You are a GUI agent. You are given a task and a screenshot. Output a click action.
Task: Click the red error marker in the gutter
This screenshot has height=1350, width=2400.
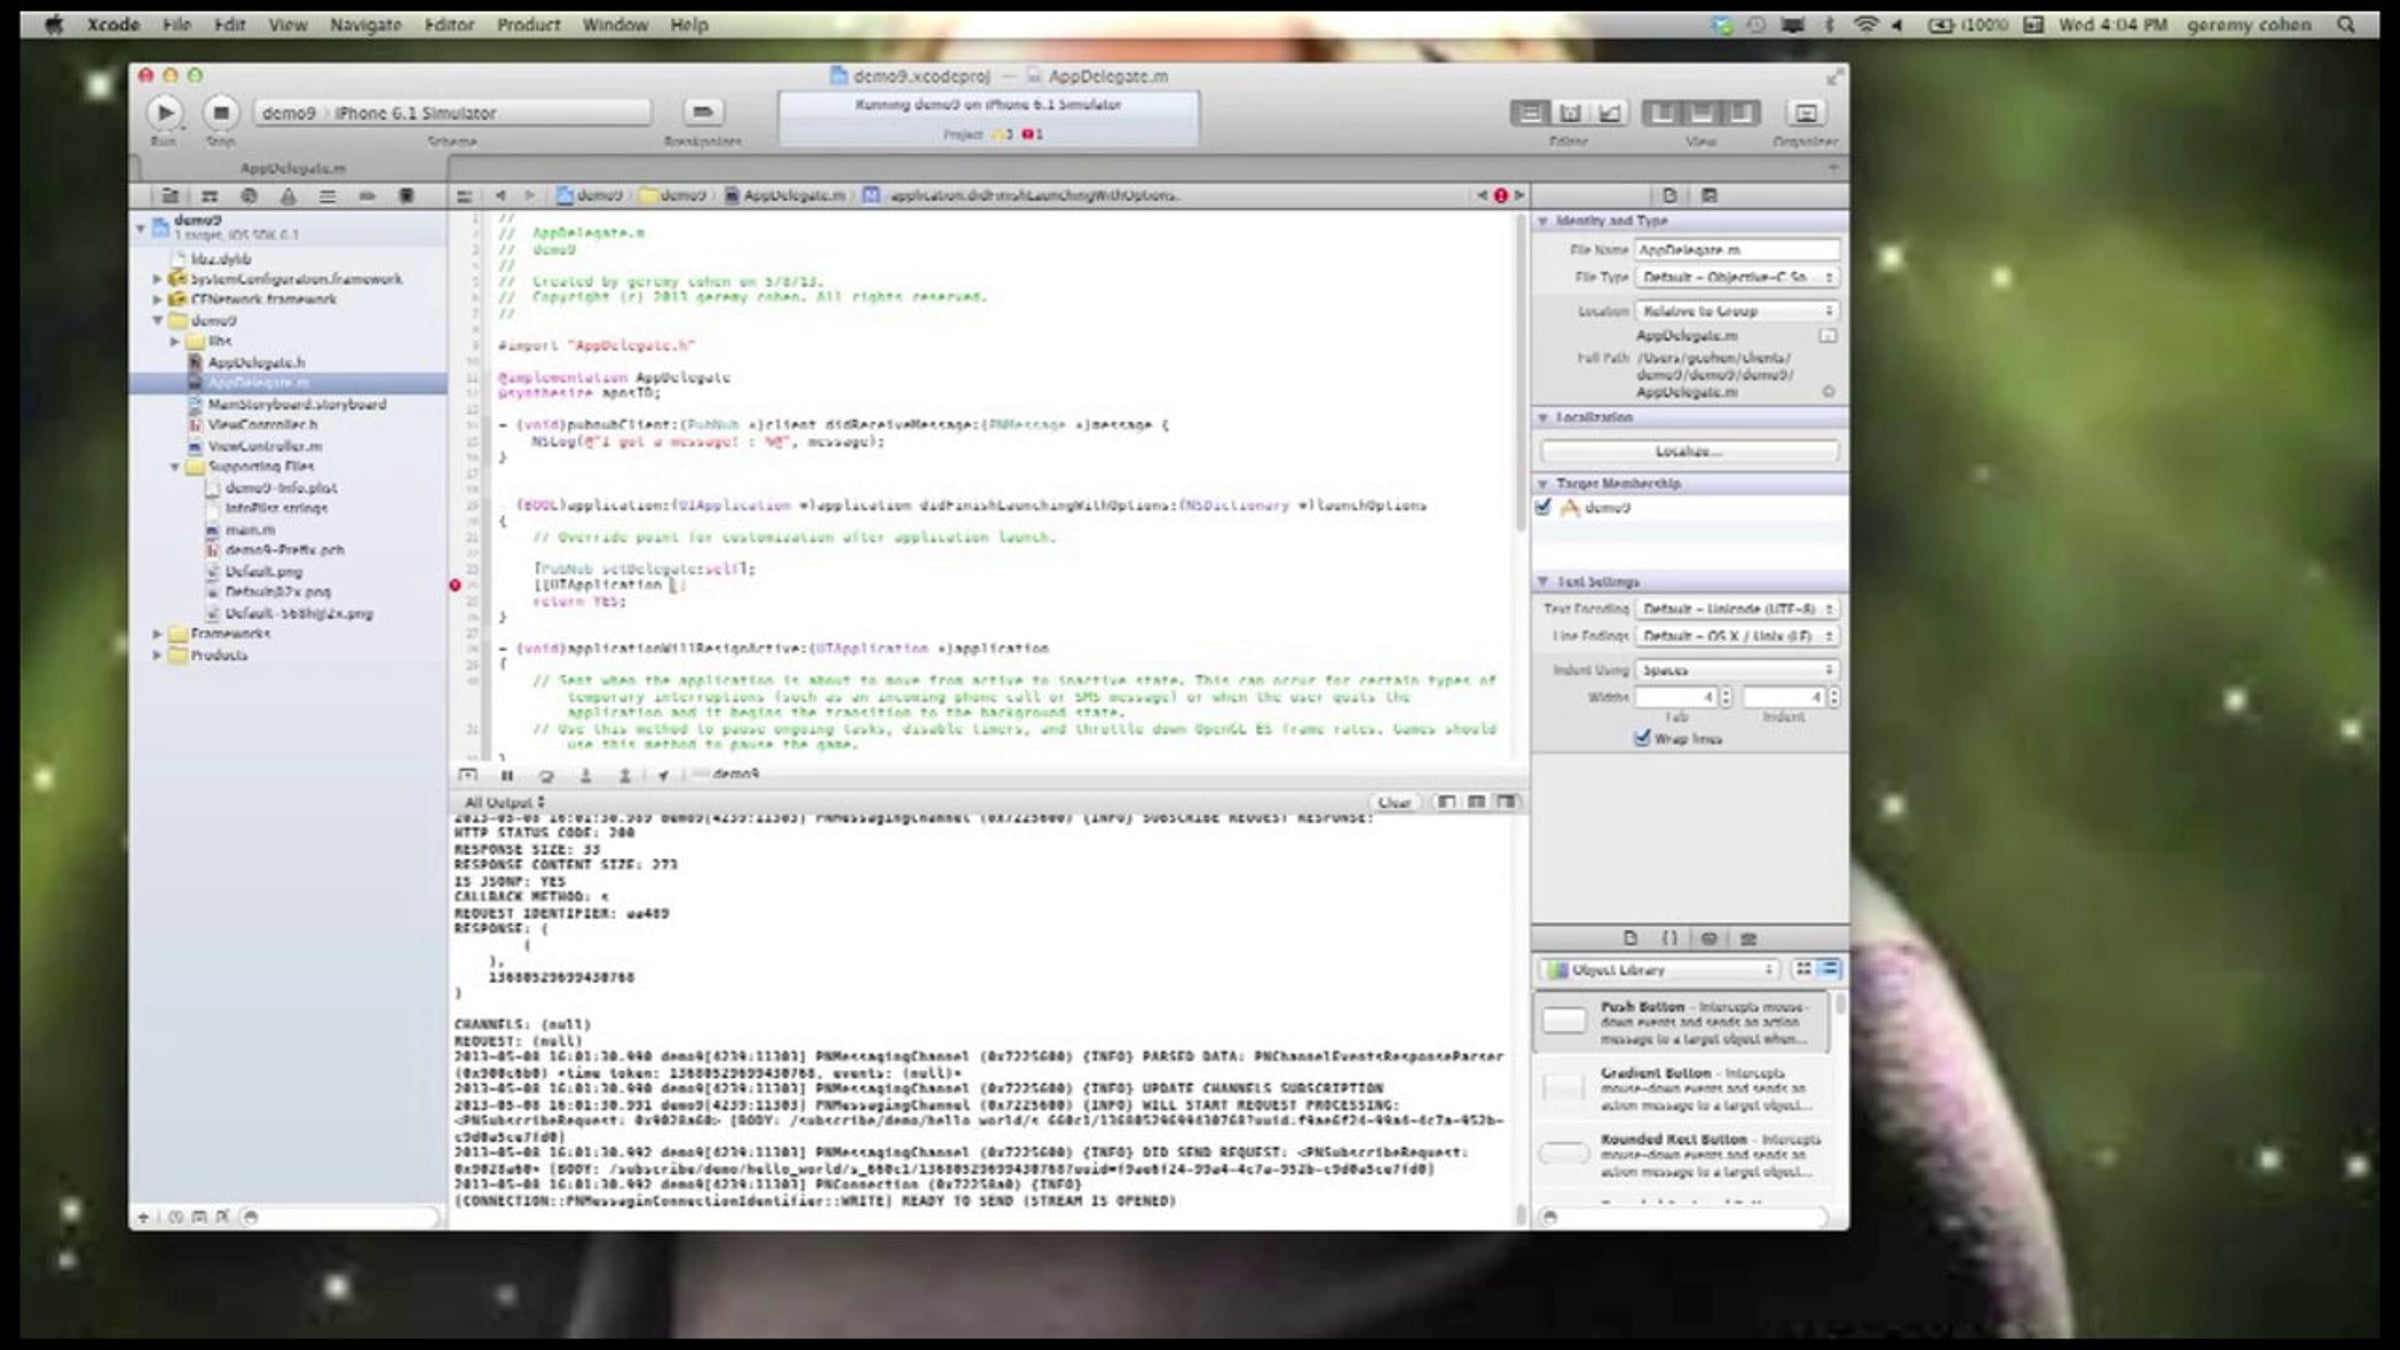(x=455, y=585)
